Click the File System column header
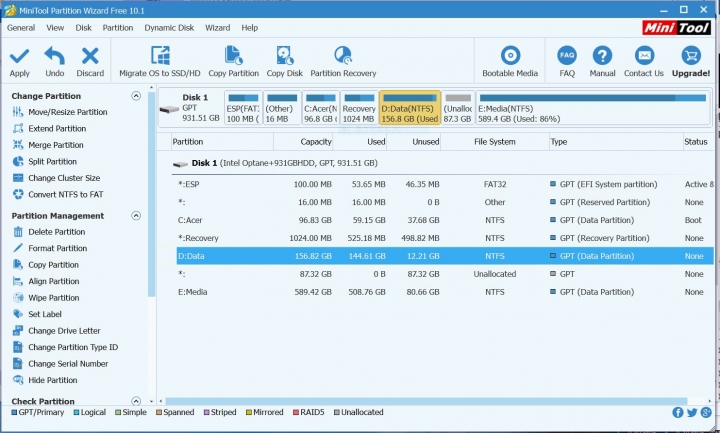720x433 pixels. [495, 142]
